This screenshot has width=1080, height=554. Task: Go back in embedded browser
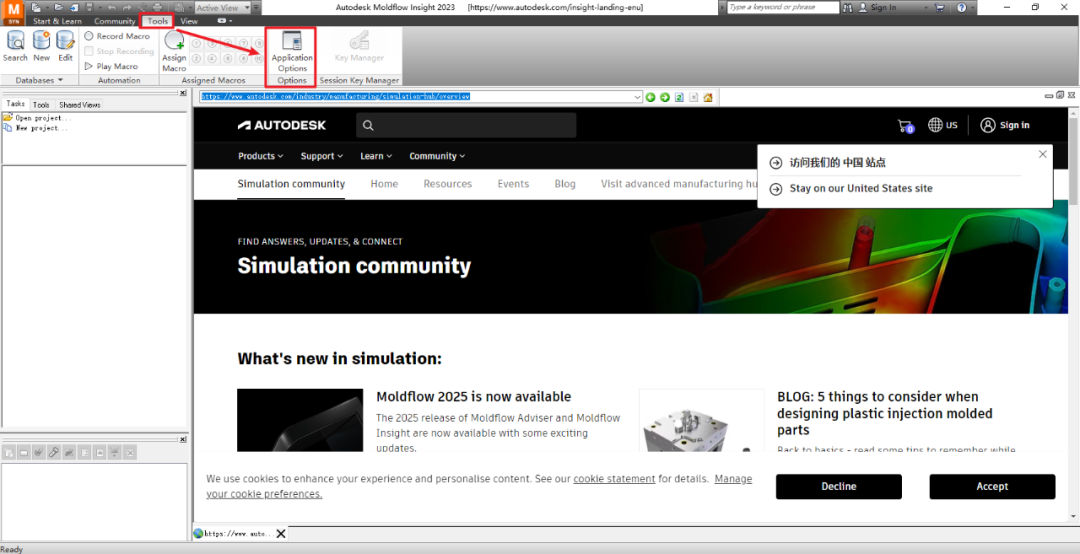651,97
